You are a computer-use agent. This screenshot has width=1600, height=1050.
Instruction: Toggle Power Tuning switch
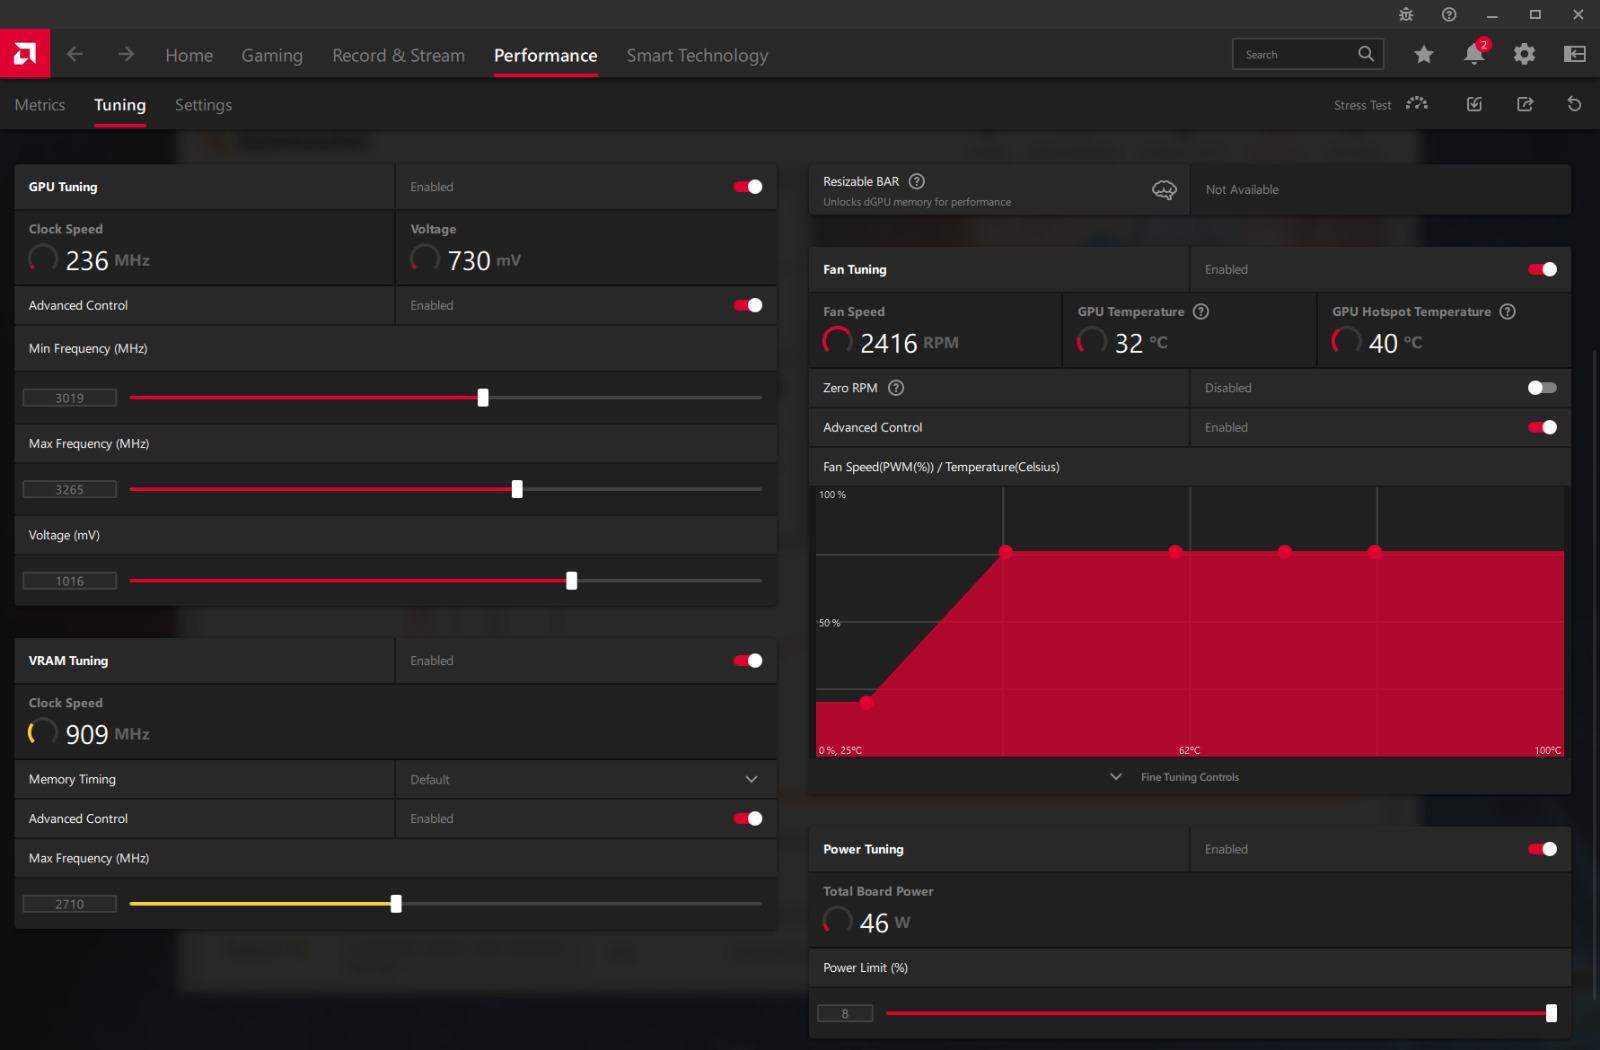point(1543,849)
